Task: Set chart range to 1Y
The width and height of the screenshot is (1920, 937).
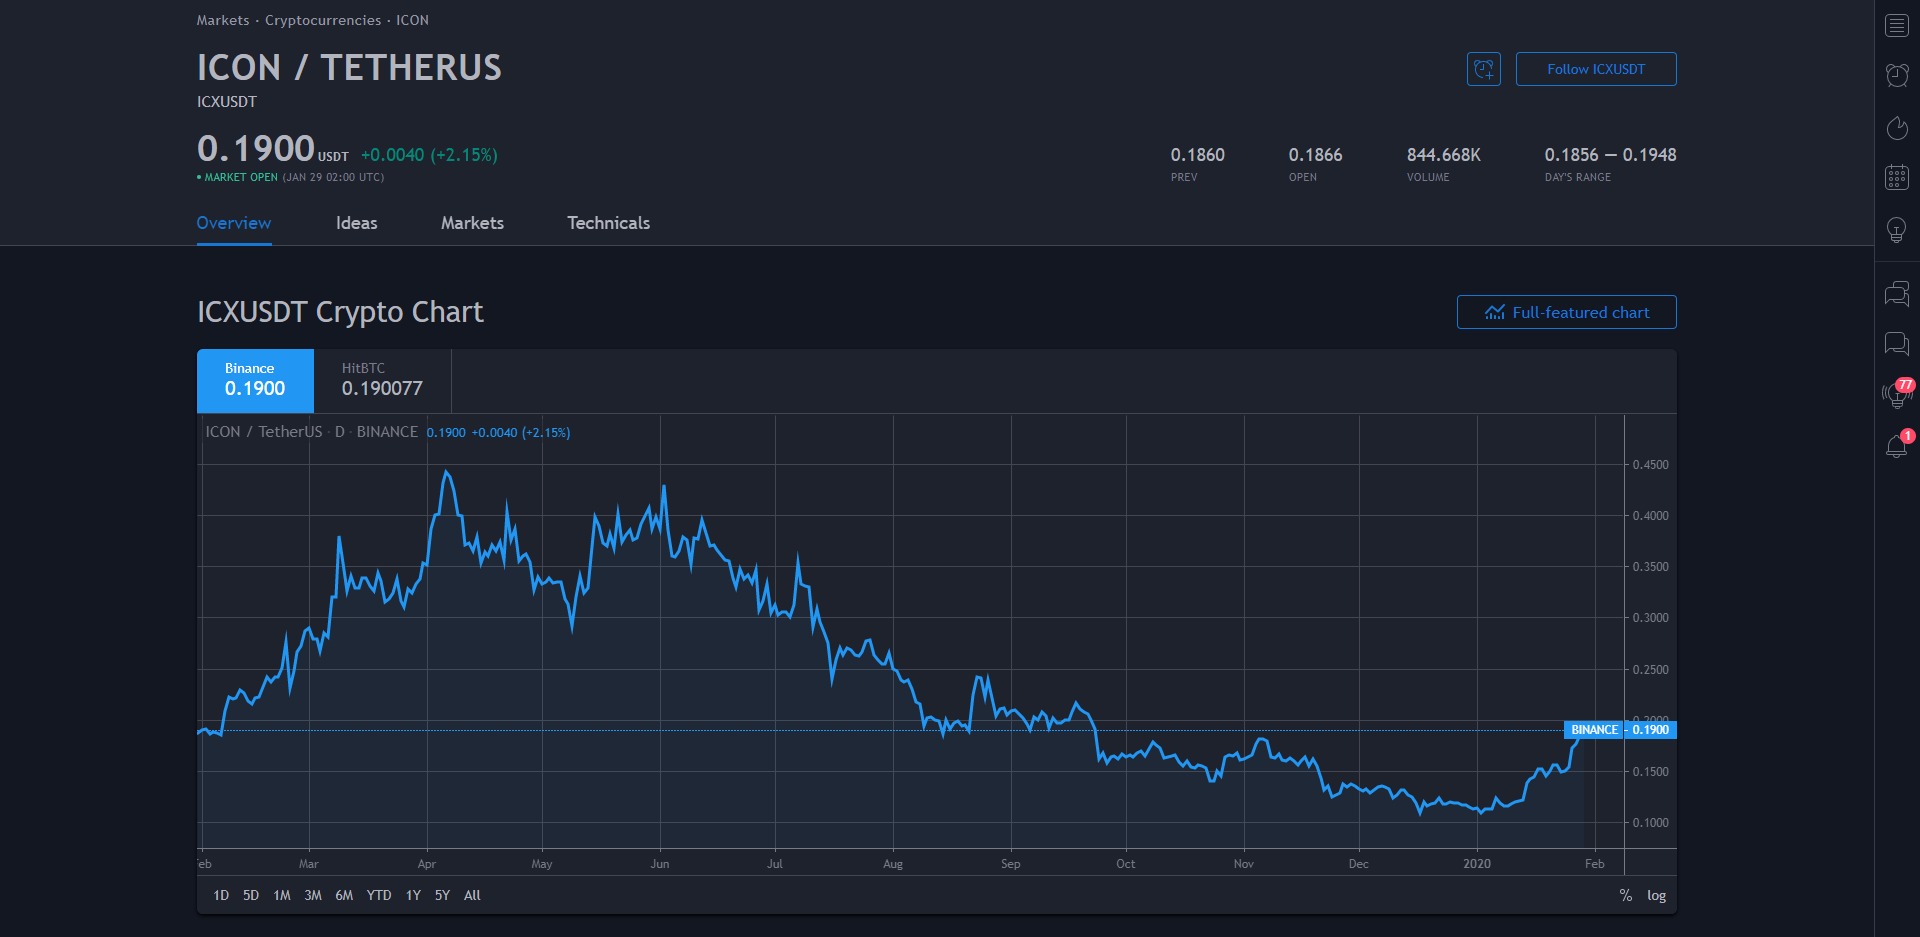Action: 413,895
